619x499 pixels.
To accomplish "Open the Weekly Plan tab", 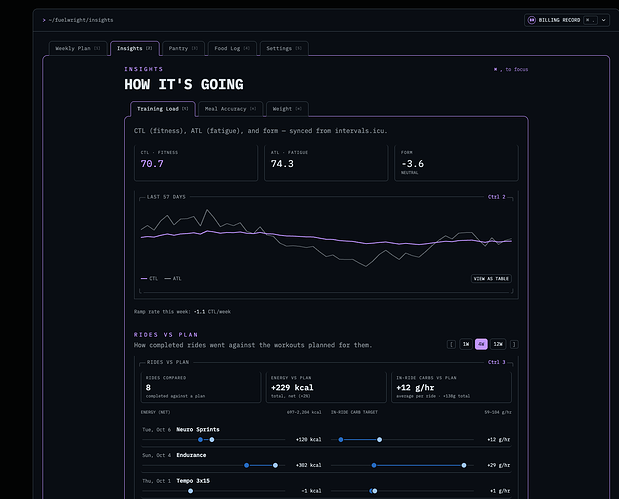I will click(x=78, y=49).
